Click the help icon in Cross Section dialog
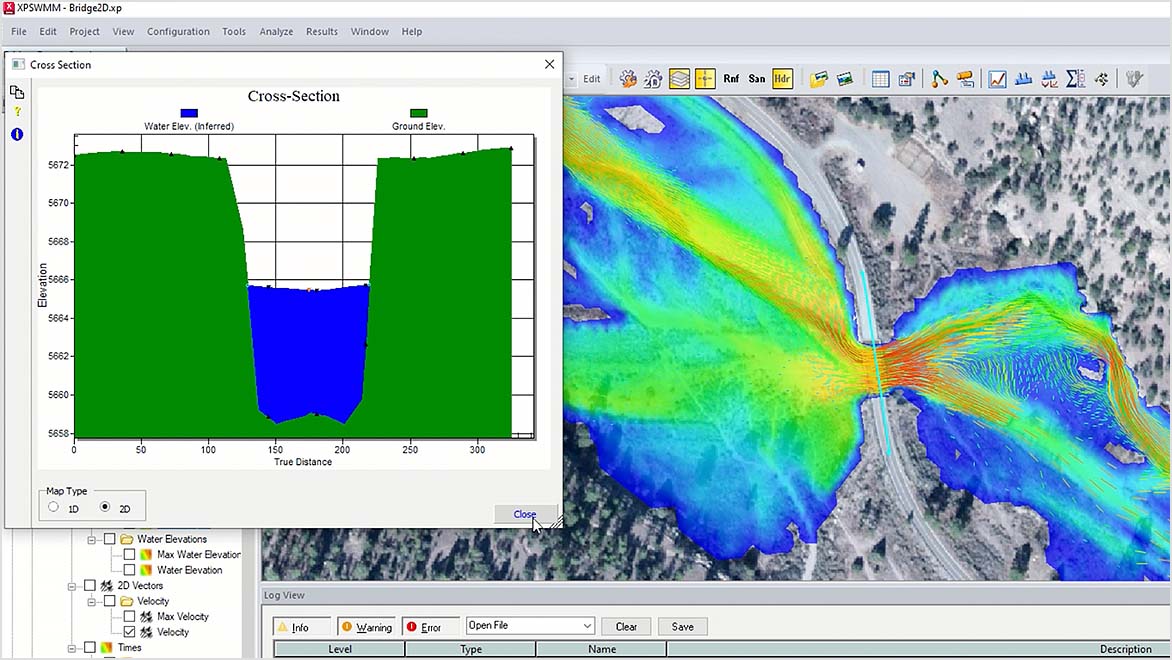 pyautogui.click(x=17, y=111)
